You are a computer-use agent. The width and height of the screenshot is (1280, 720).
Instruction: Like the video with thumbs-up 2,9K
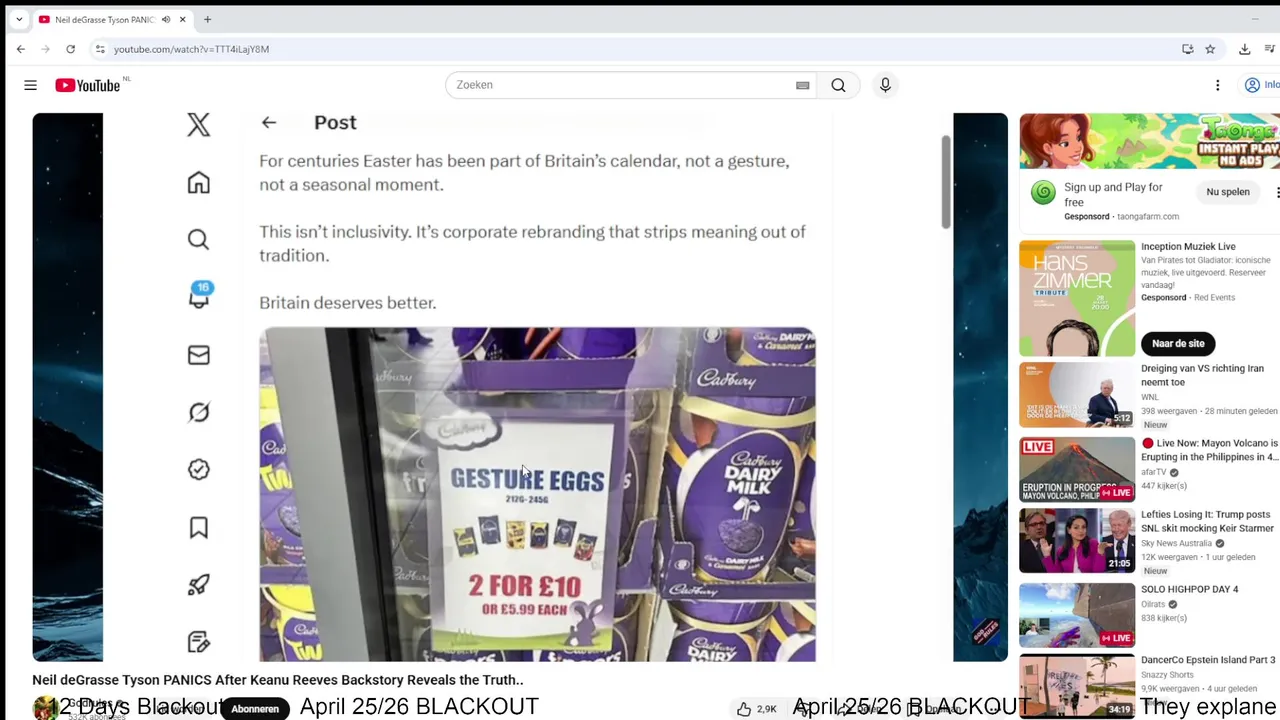pyautogui.click(x=755, y=708)
